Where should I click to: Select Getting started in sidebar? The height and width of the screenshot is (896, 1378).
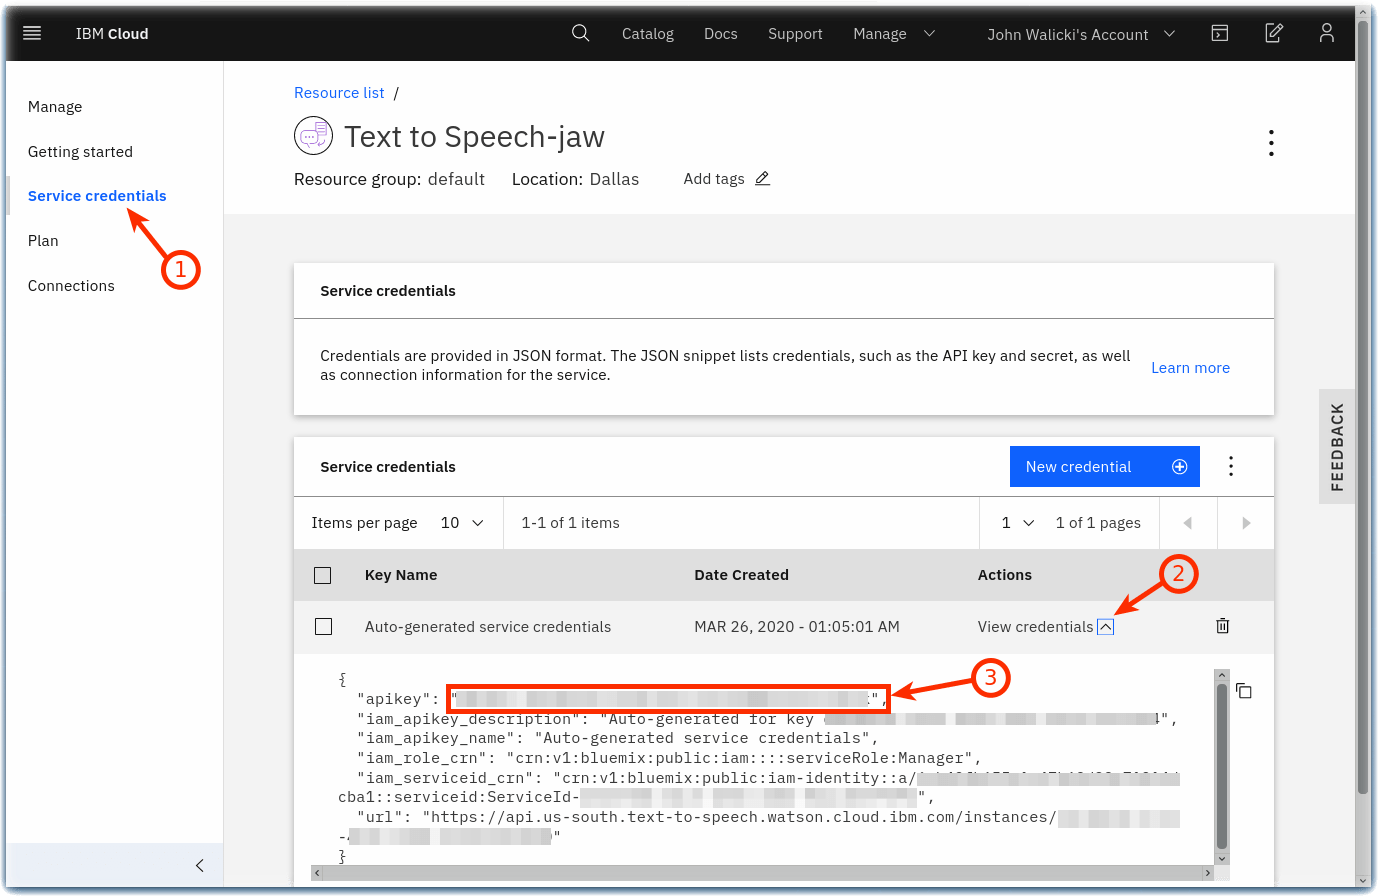[80, 152]
